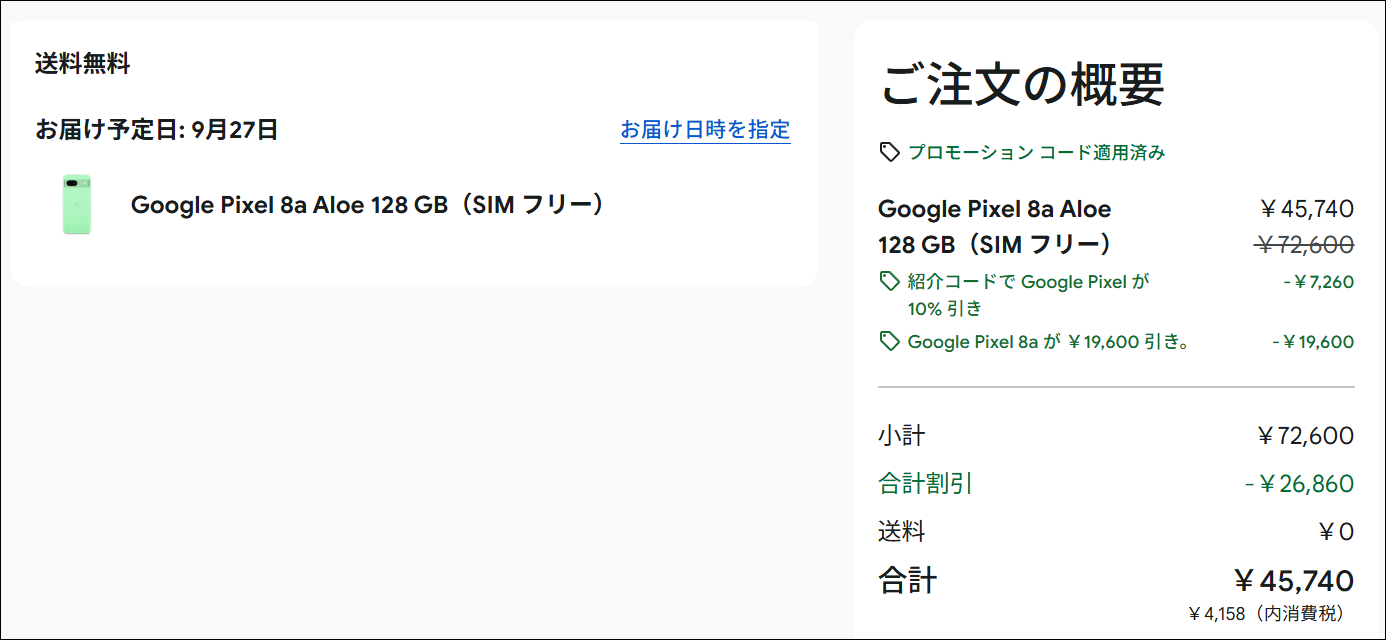Click the -¥7,260 discount amount
The image size is (1386, 640).
1318,282
